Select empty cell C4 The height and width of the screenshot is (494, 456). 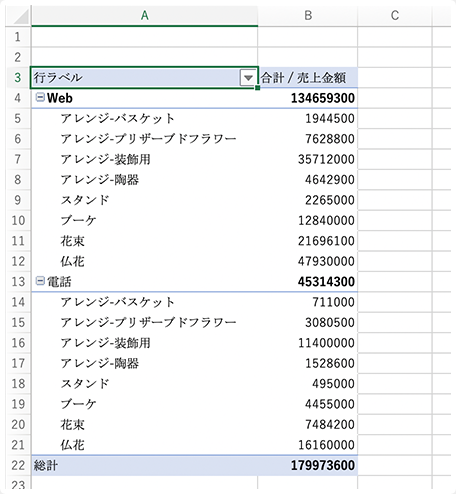(x=395, y=98)
